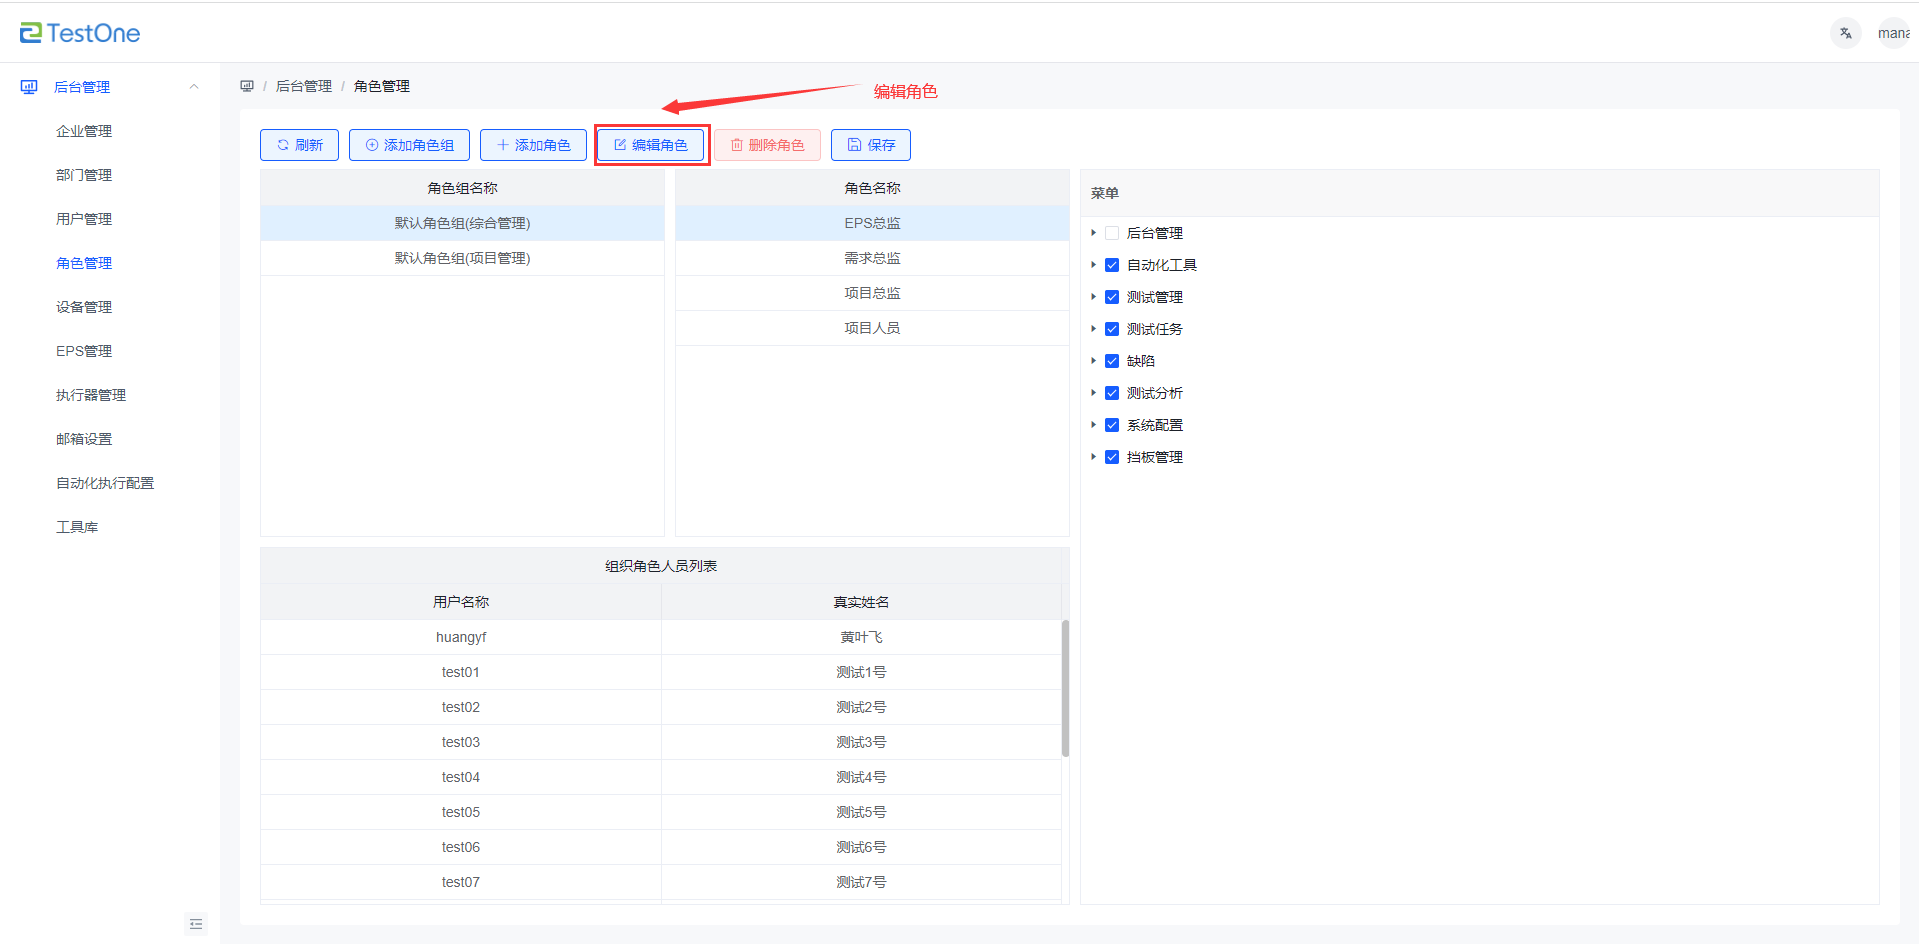Expand the 测试管理 tree node arrow
This screenshot has width=1919, height=944.
coord(1093,297)
